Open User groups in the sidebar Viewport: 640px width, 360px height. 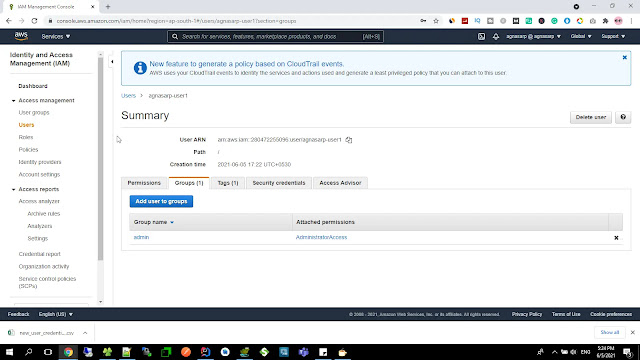pyautogui.click(x=34, y=112)
